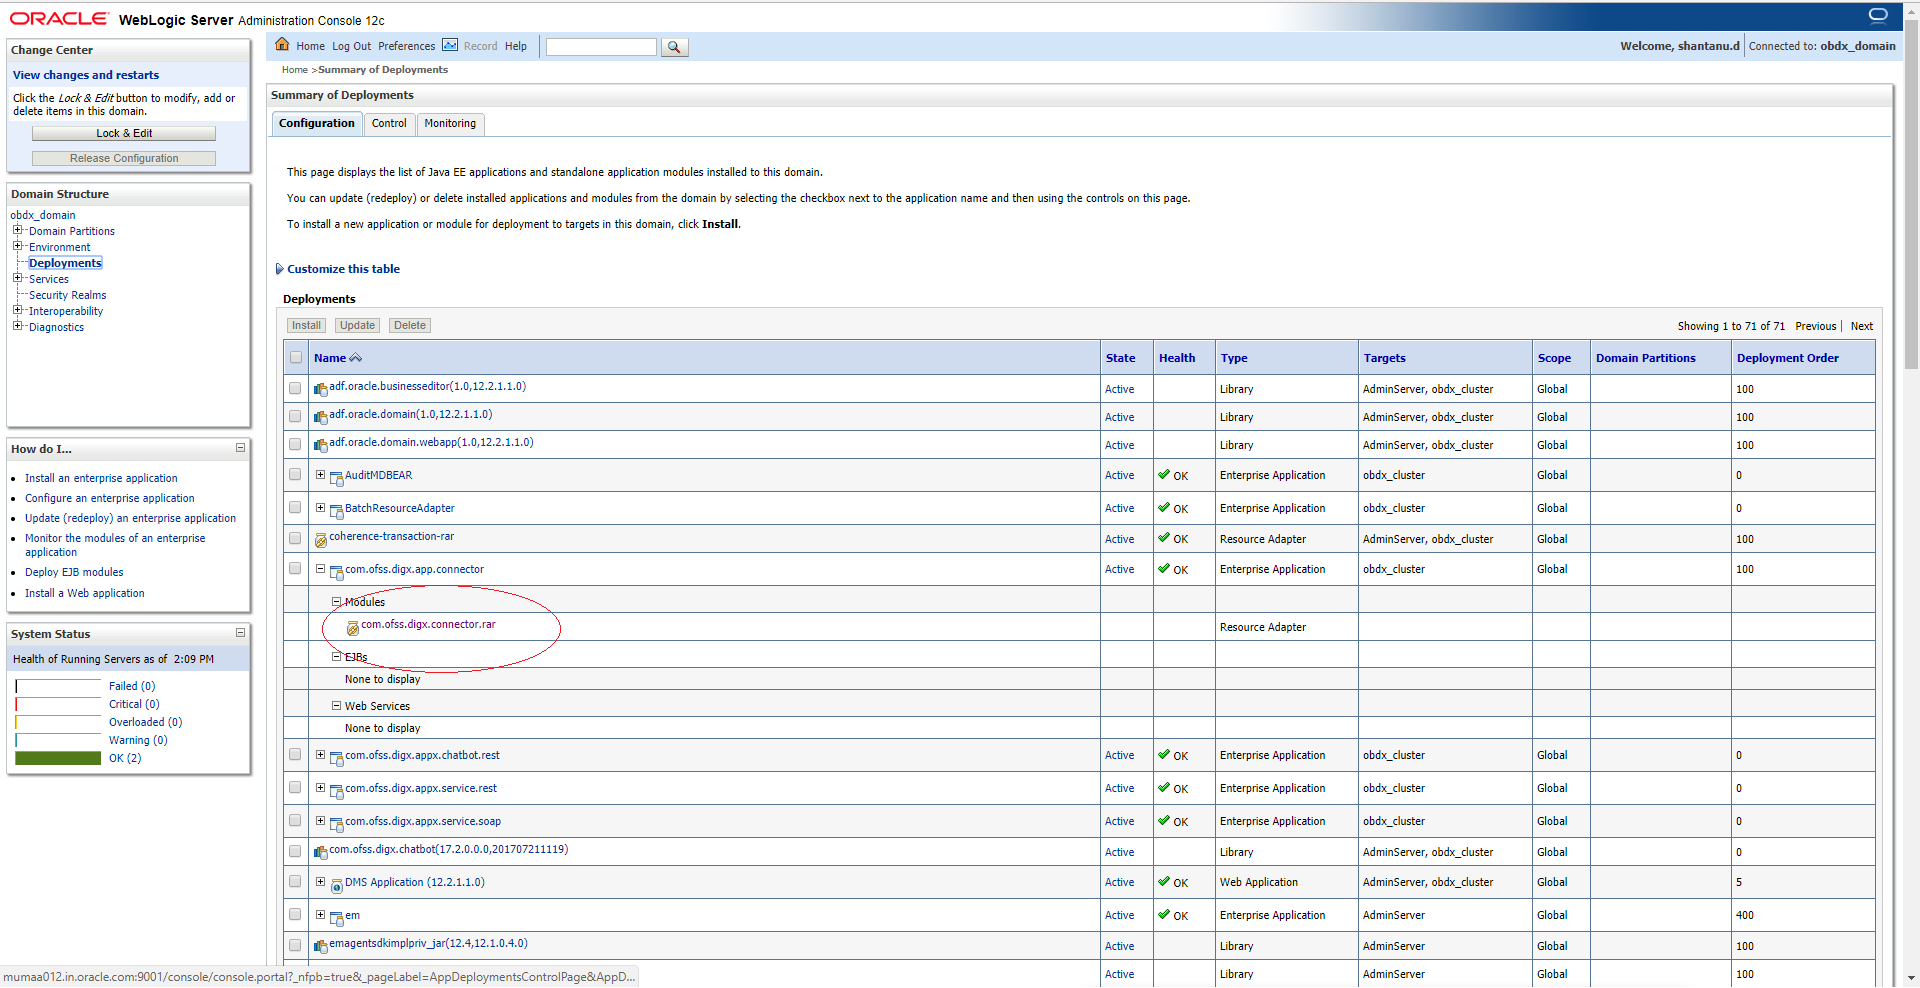Select the DMS Application row checkbox
The image size is (1920, 988).
click(x=295, y=881)
